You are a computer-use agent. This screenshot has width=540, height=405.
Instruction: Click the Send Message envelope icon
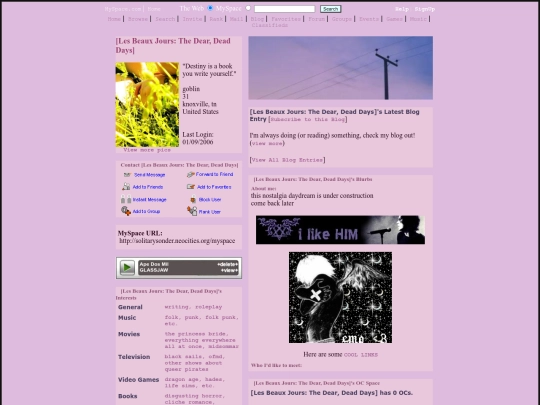127,175
